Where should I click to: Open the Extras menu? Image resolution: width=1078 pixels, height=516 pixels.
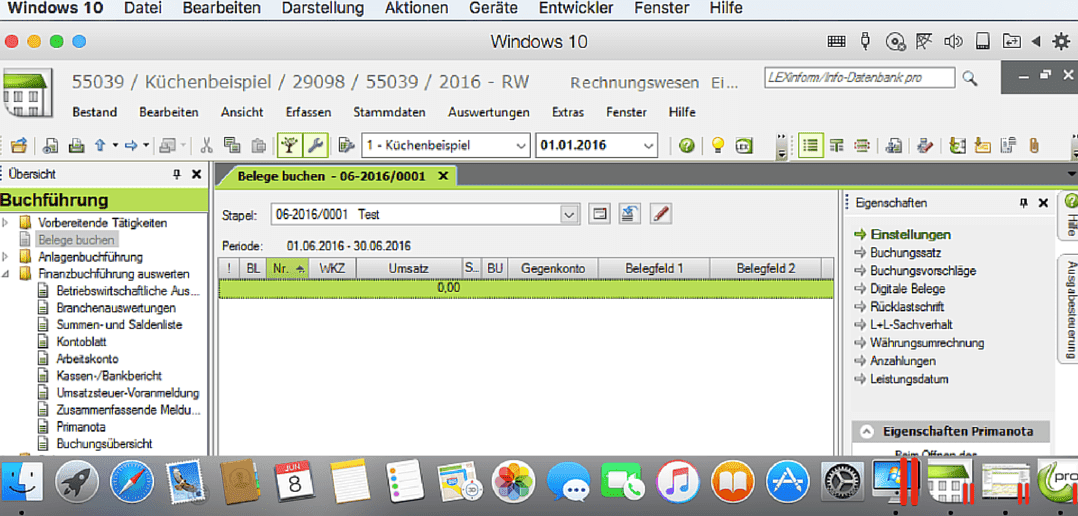click(568, 112)
